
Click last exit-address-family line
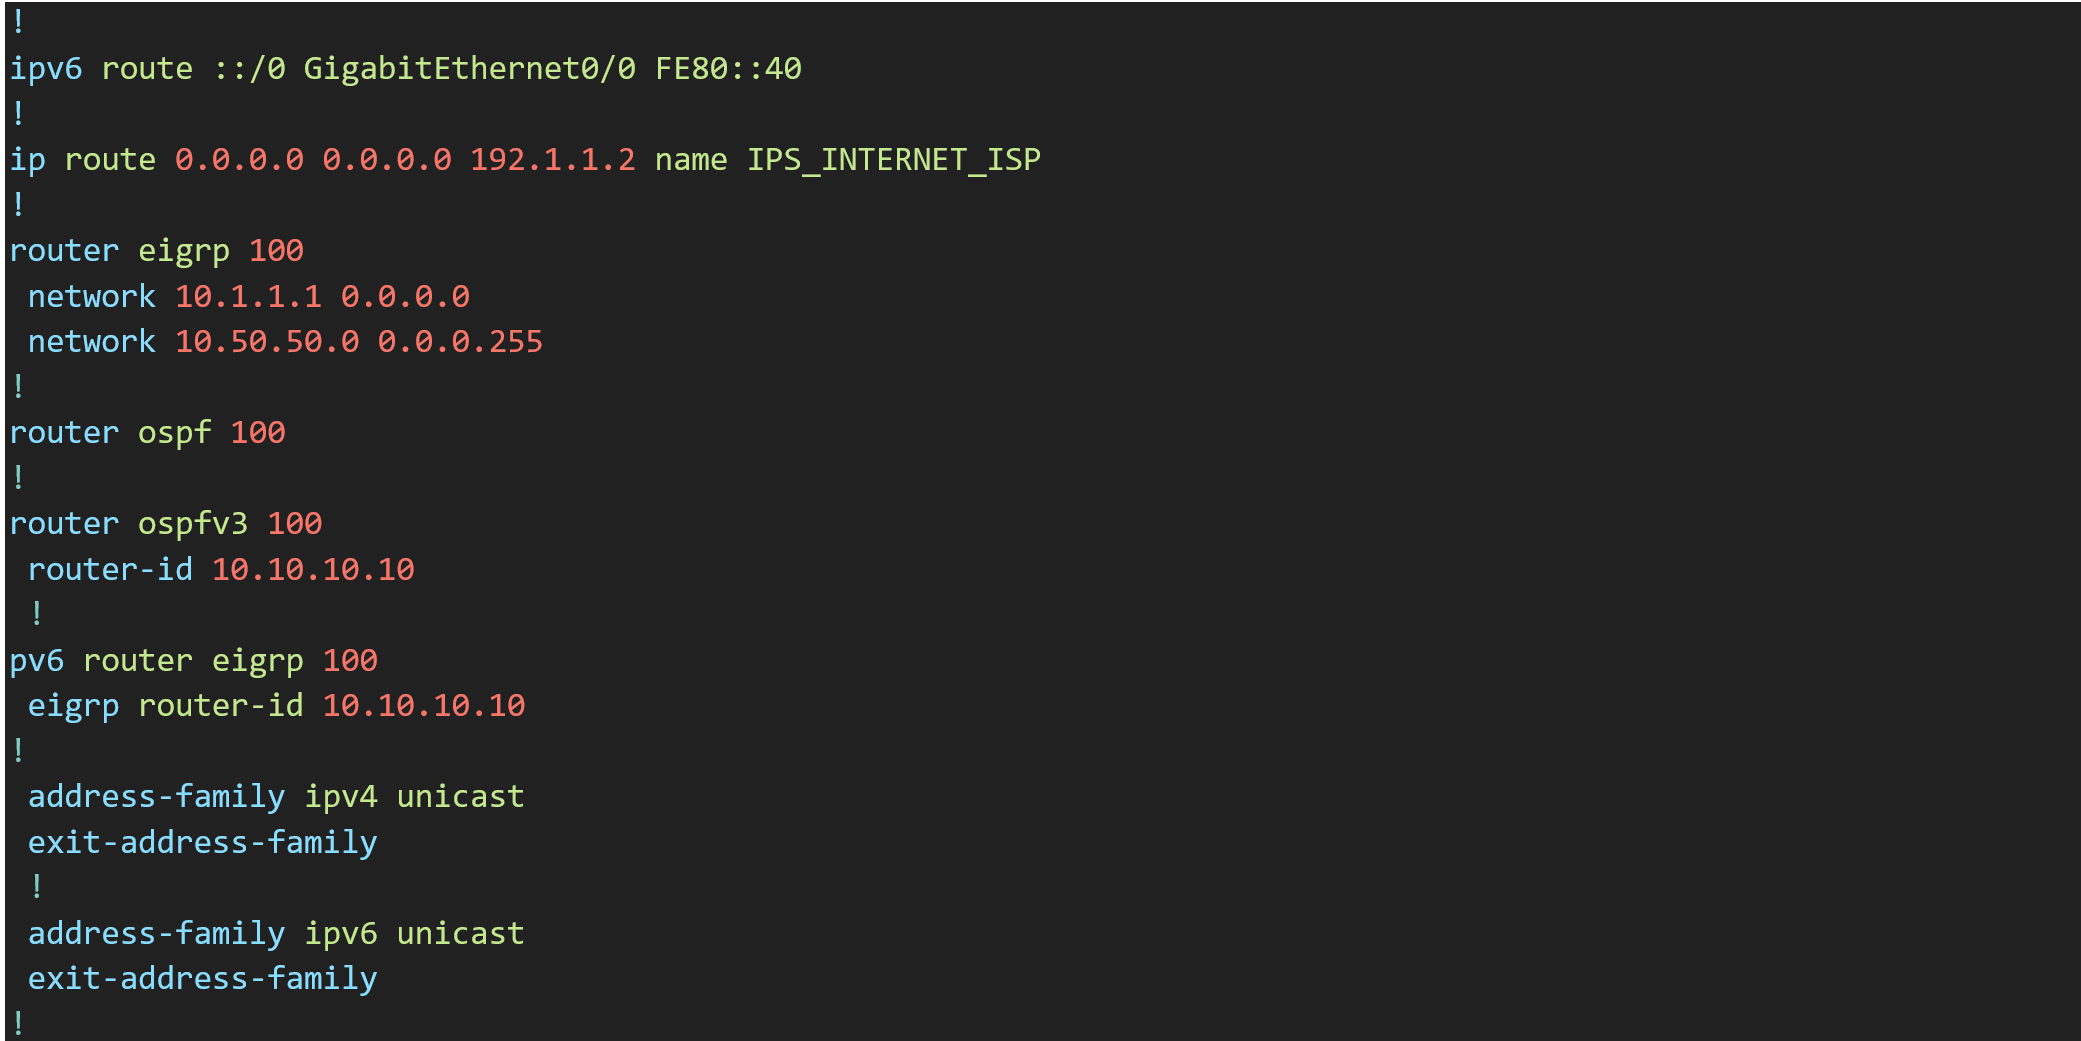203,979
